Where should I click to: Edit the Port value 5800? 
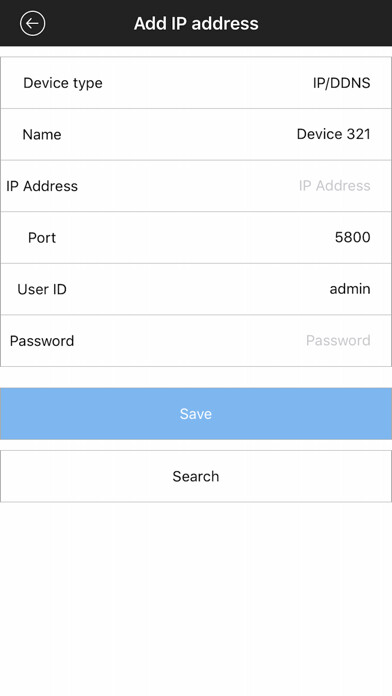point(196,237)
